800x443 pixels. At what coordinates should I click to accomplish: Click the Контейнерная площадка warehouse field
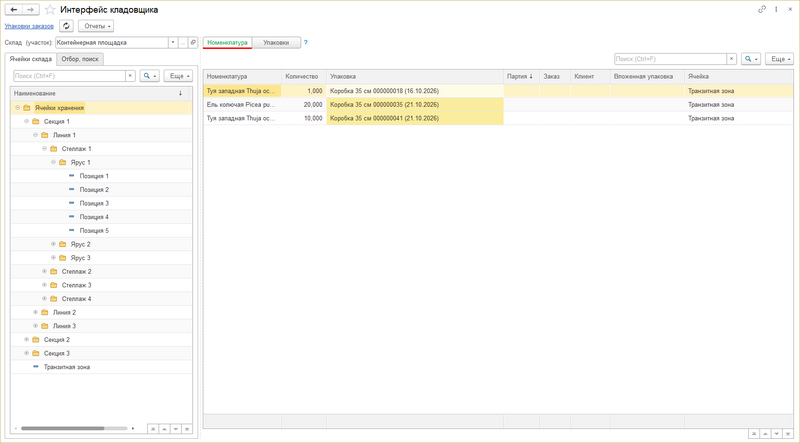click(x=112, y=43)
